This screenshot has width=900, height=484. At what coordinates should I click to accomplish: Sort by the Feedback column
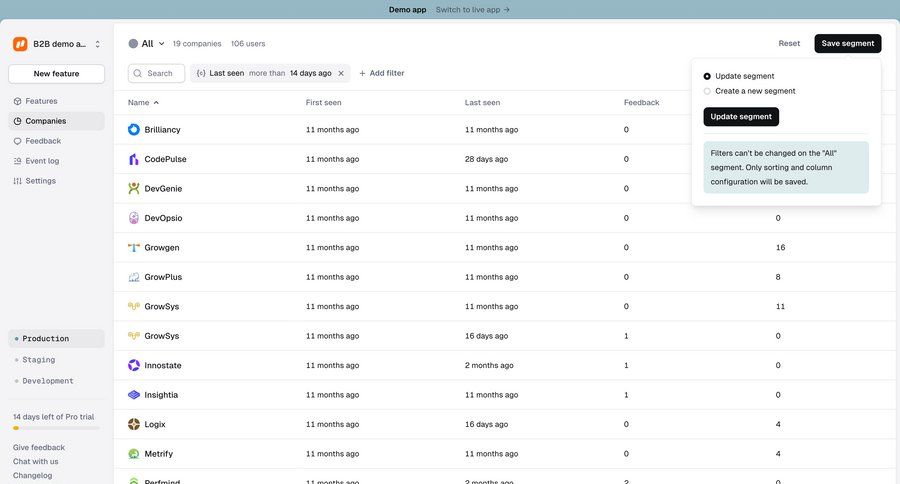[641, 103]
